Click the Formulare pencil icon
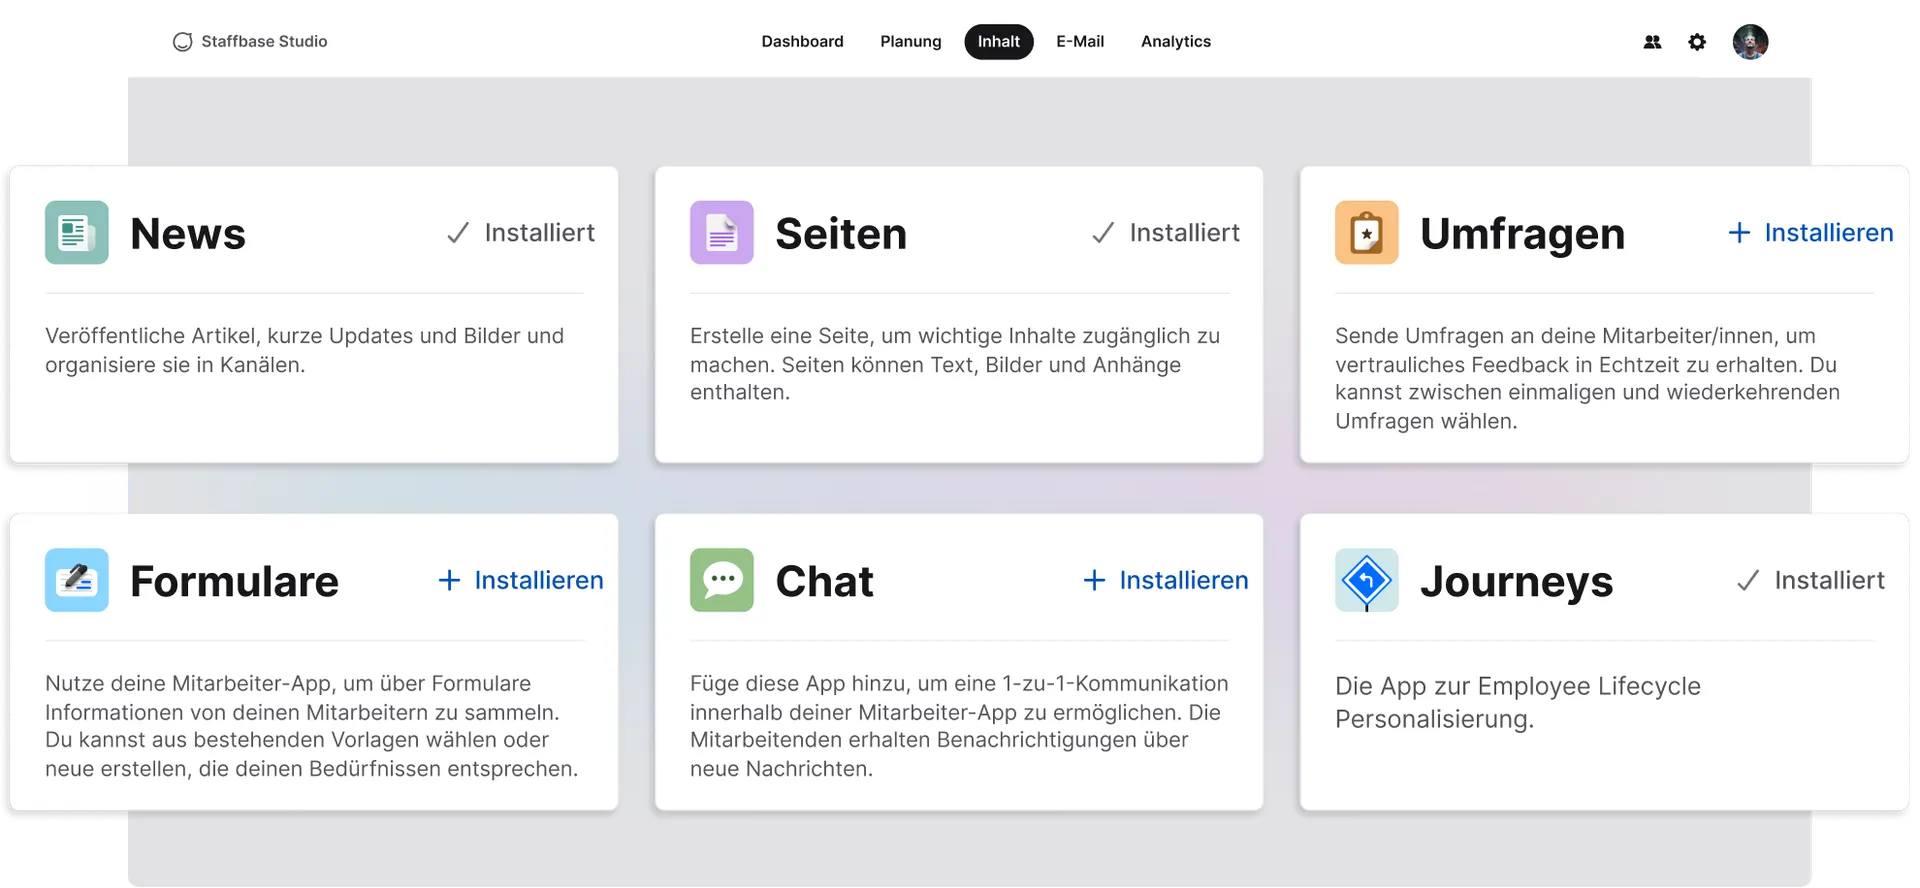The image size is (1920, 888). tap(76, 580)
